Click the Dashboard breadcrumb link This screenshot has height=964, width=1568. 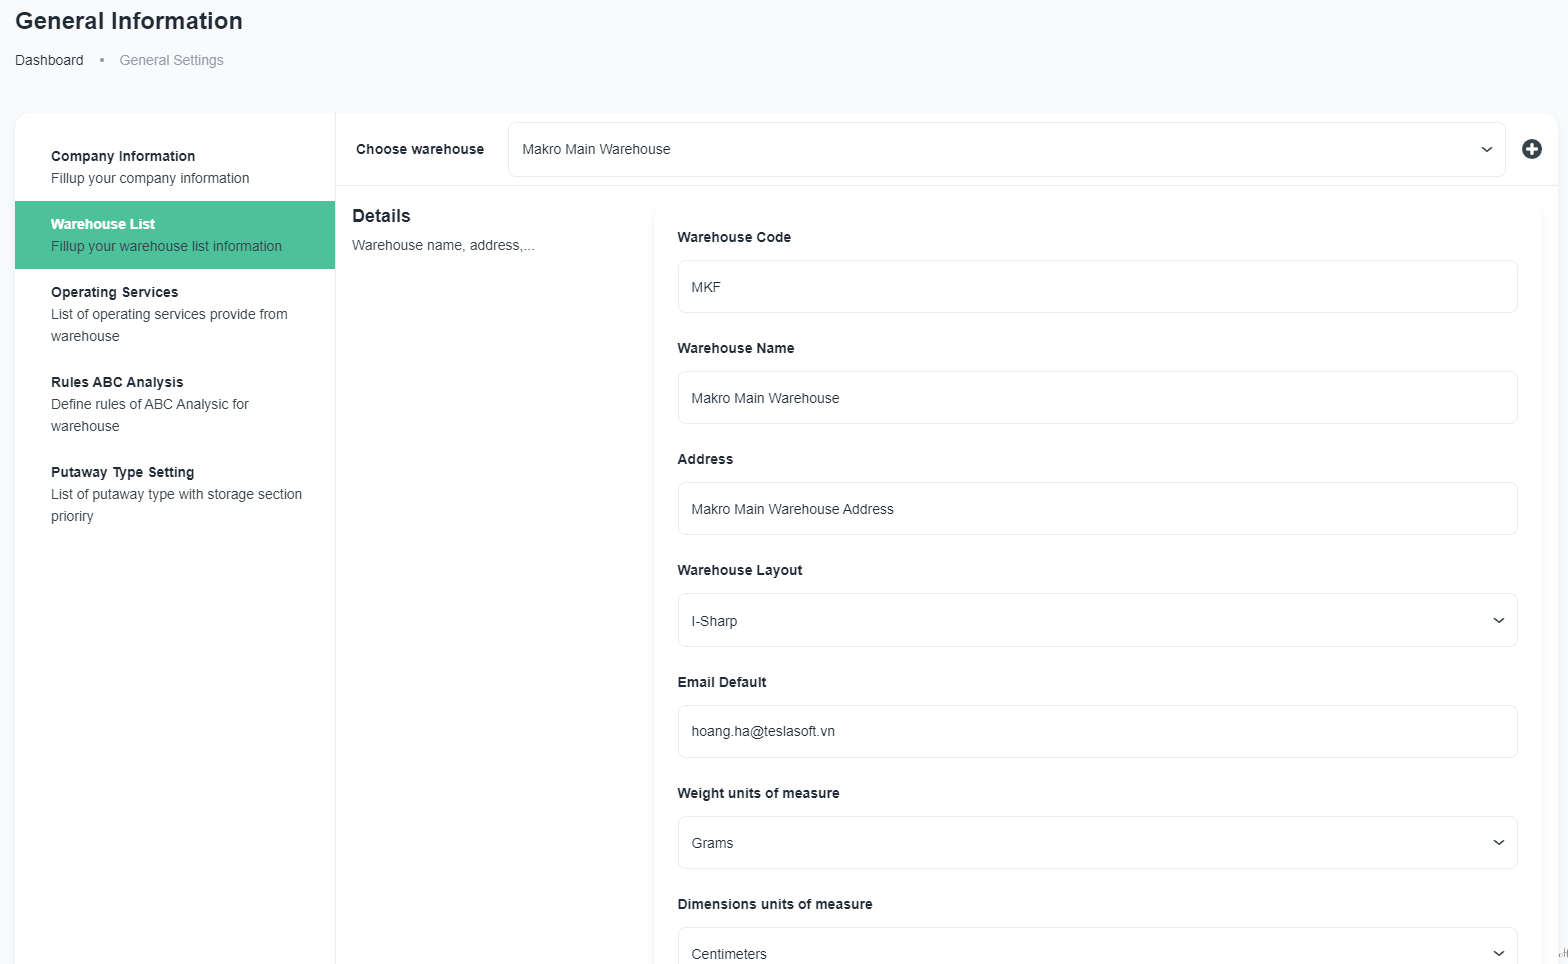coord(49,60)
